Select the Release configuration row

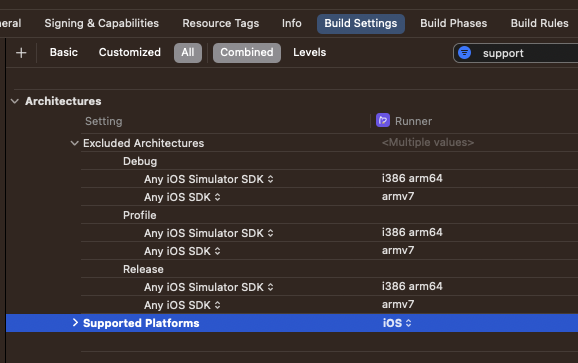[x=143, y=269]
